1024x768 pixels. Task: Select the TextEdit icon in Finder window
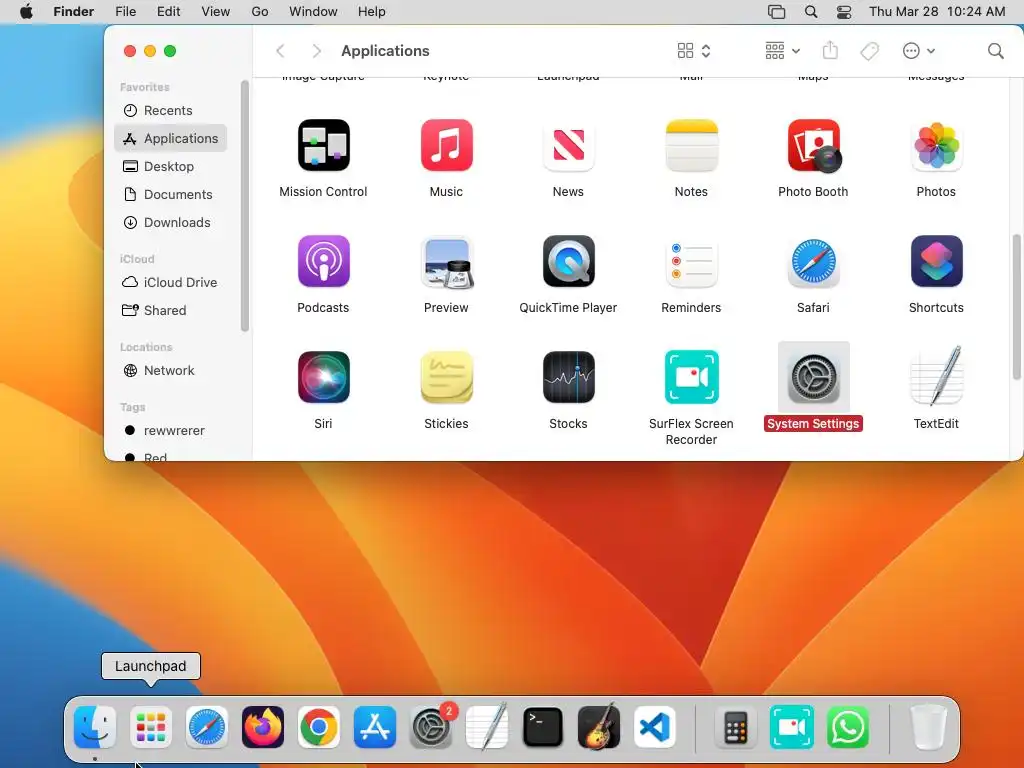(x=936, y=376)
